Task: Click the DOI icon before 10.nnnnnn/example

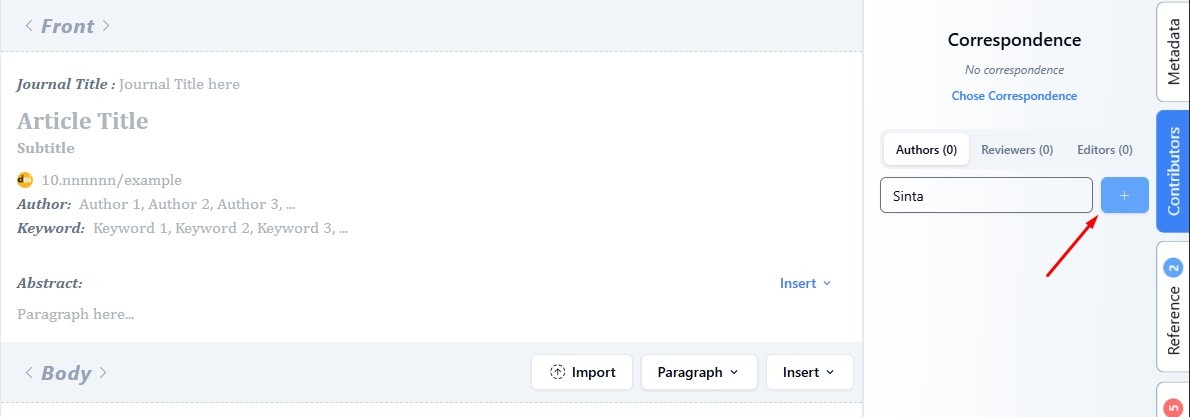Action: (x=26, y=180)
